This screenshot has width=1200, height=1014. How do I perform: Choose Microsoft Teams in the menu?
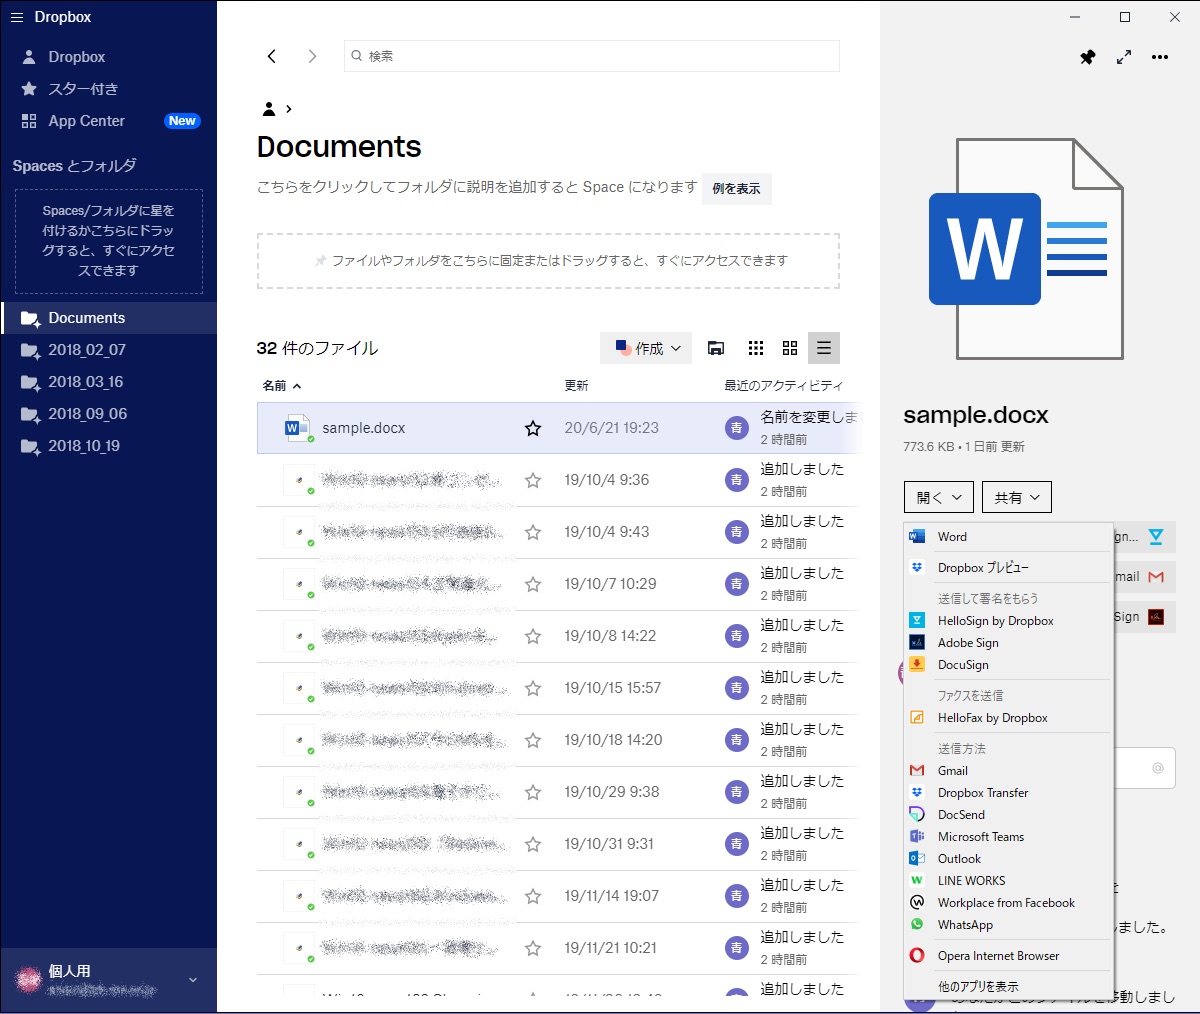pos(1008,837)
